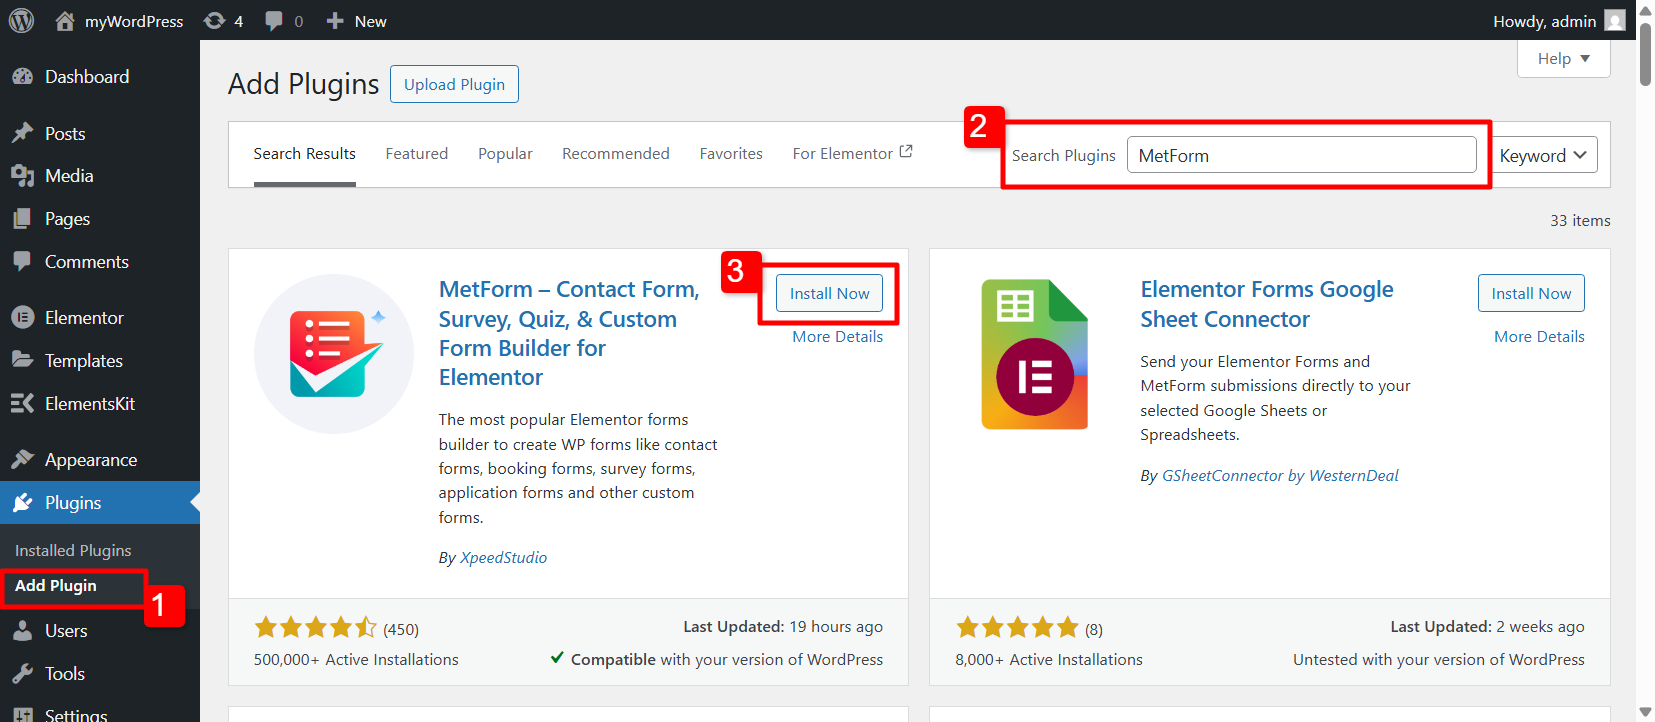The height and width of the screenshot is (722, 1655).
Task: Click the Templates folder icon
Action: click(22, 359)
